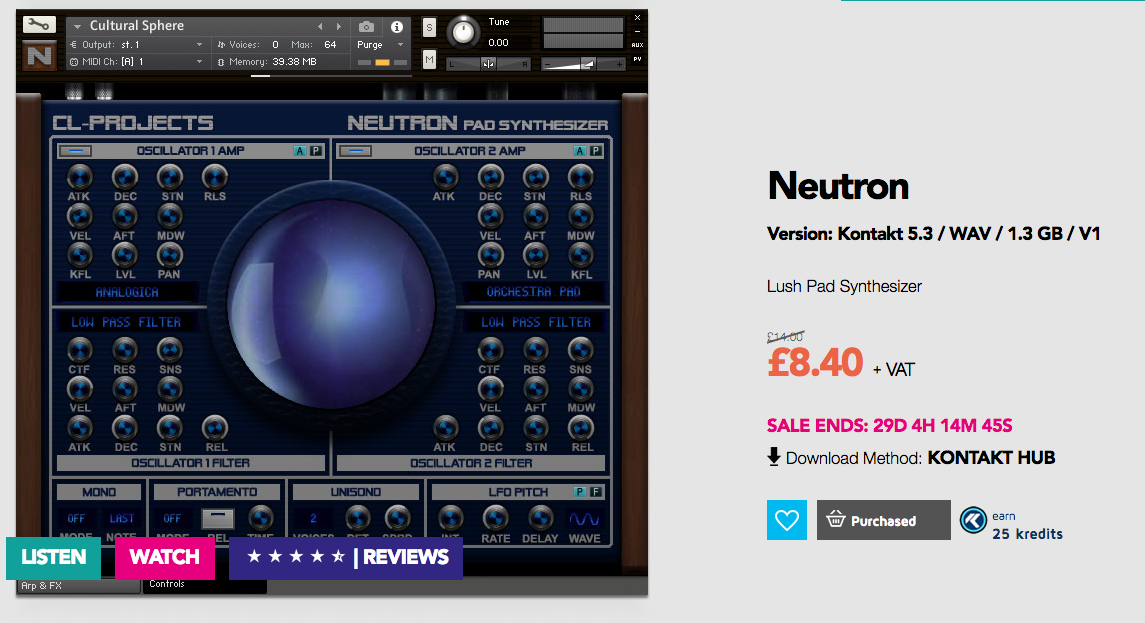Open Oscillator 2 LOW PASS FILTER type selector
This screenshot has height=623, width=1145.
[x=535, y=322]
